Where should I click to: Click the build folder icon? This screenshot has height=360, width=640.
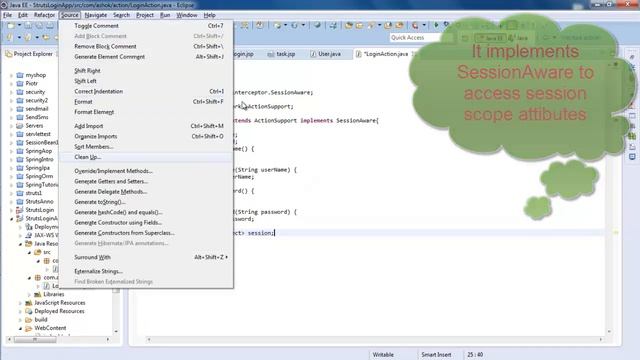pyautogui.click(x=29, y=320)
